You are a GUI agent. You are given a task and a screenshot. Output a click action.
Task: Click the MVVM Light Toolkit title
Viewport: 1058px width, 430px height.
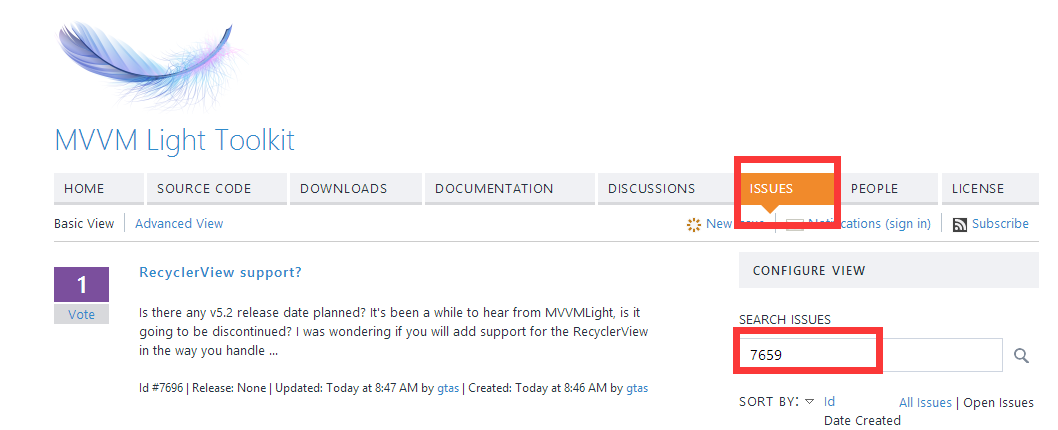(174, 140)
